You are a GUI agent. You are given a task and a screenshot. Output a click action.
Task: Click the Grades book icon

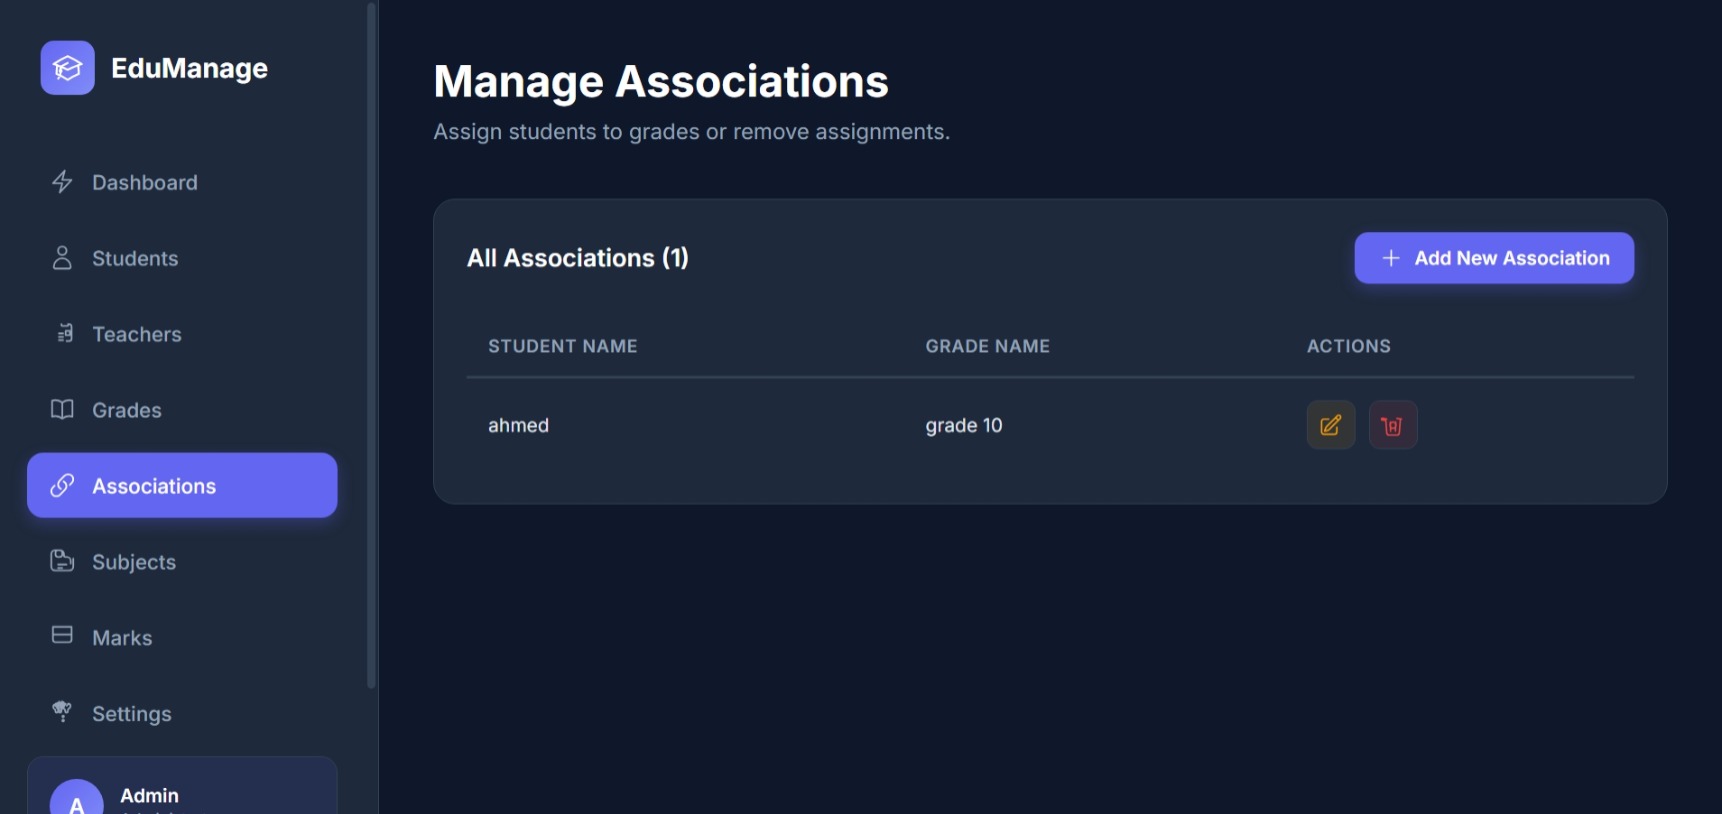(x=62, y=410)
